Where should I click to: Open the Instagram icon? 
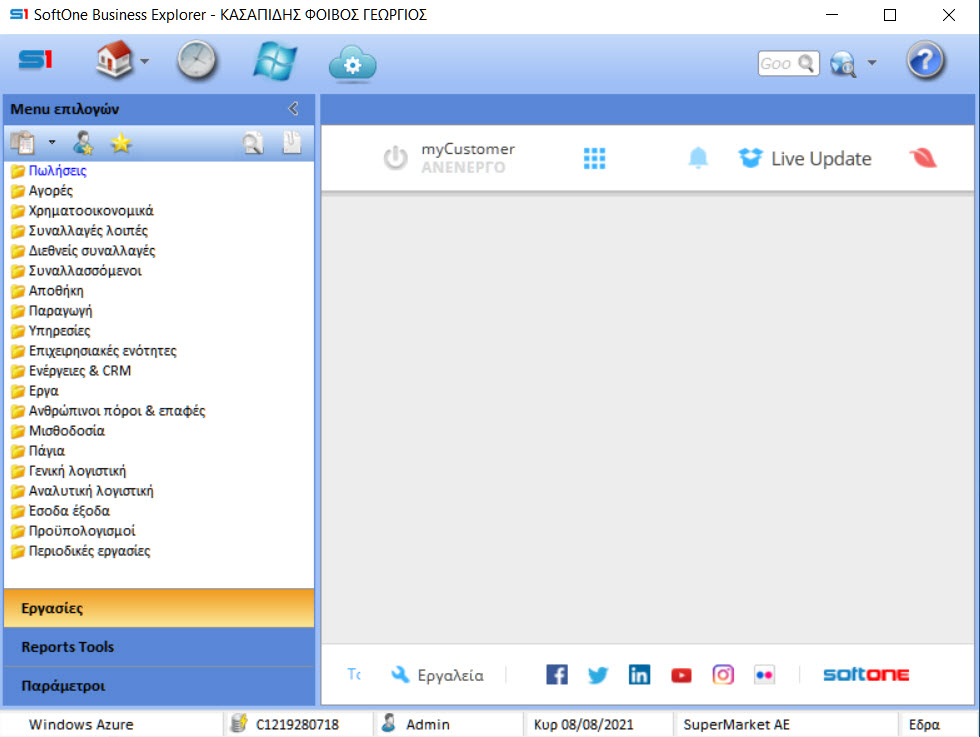pos(723,674)
